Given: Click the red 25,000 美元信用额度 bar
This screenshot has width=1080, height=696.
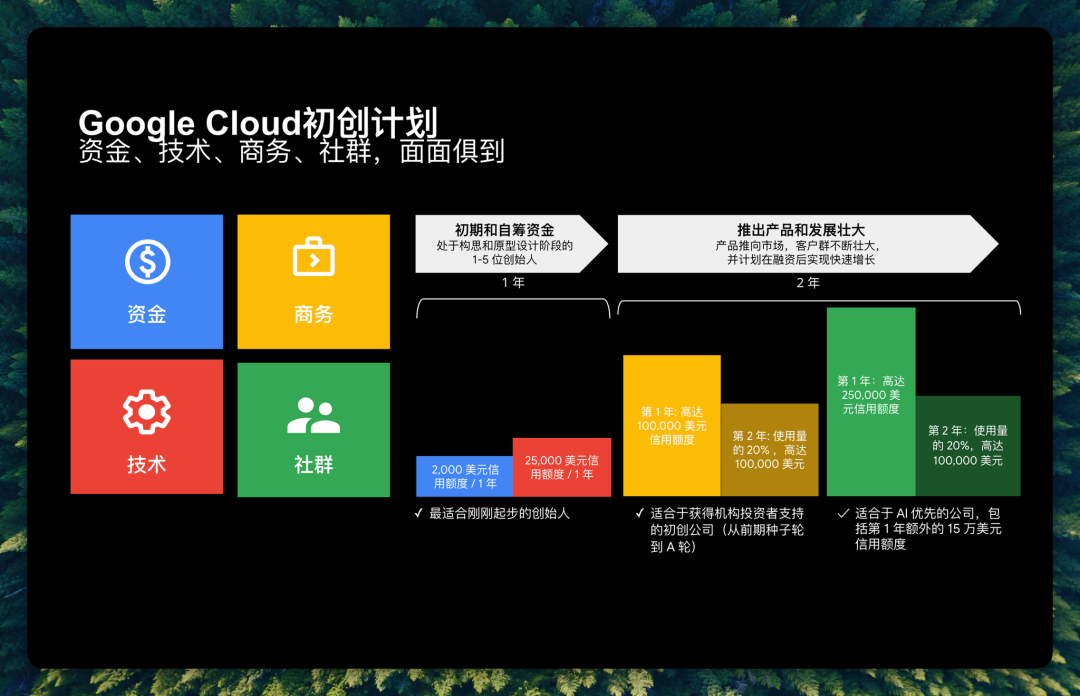Looking at the screenshot, I should (x=562, y=467).
